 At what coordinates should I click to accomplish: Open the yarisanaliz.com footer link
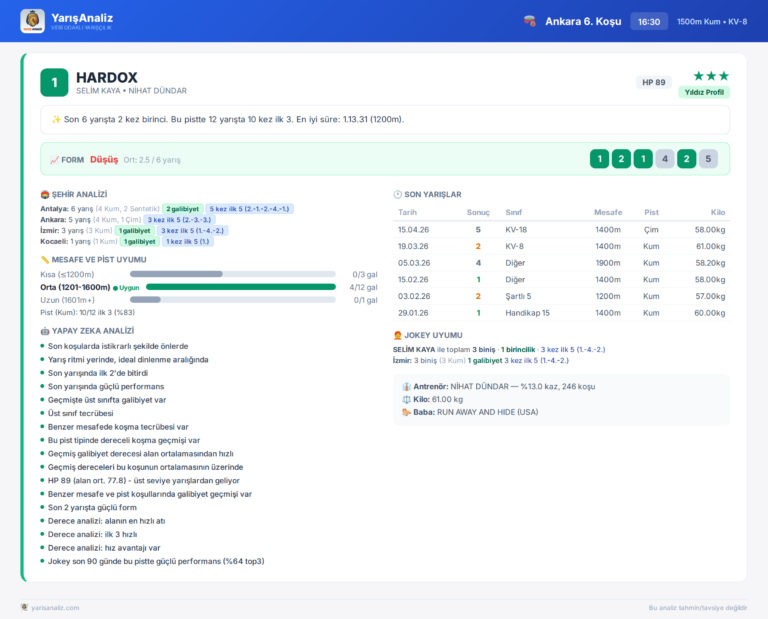coord(55,608)
